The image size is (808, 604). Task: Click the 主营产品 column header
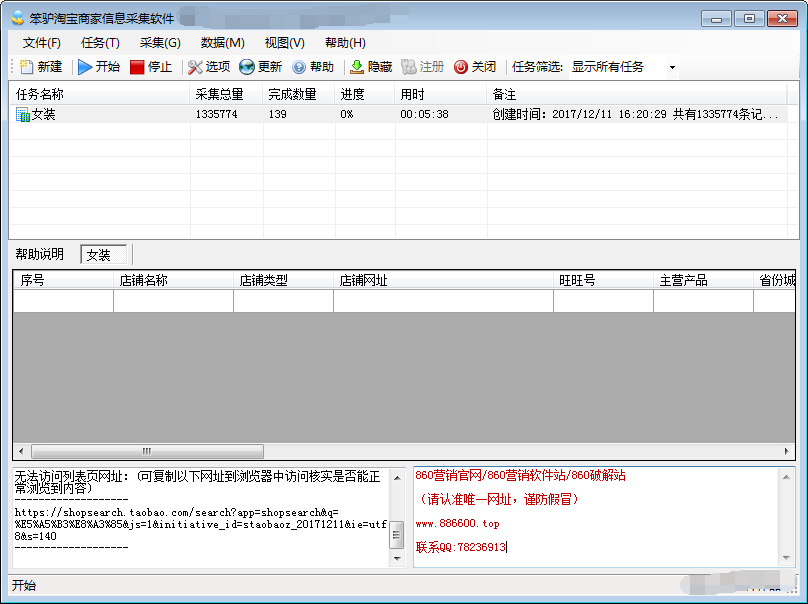703,280
